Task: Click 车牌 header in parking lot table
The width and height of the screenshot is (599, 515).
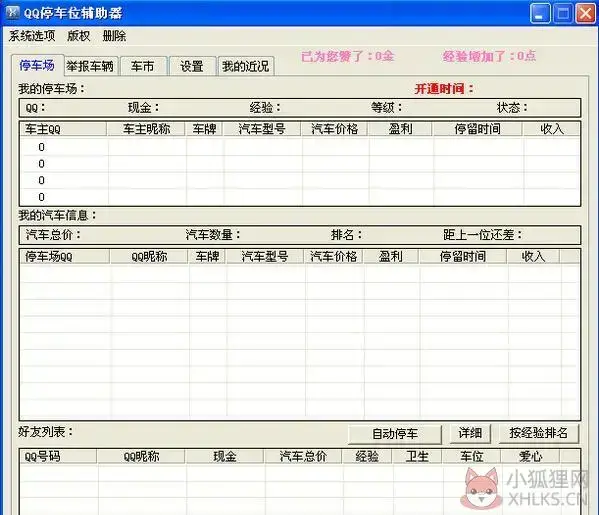Action: 204,129
